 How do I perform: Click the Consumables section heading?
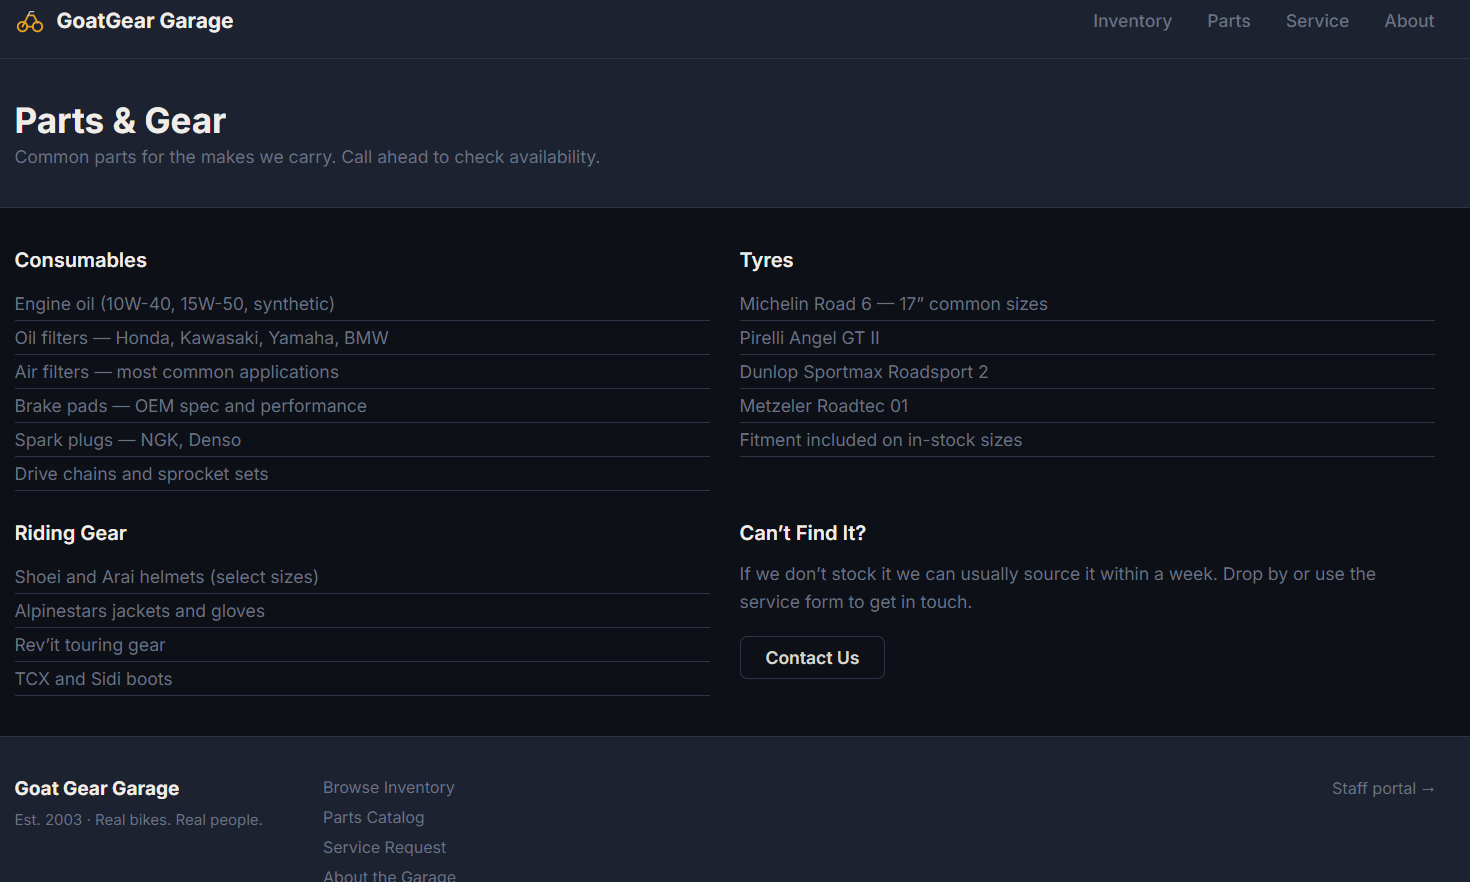coord(81,260)
